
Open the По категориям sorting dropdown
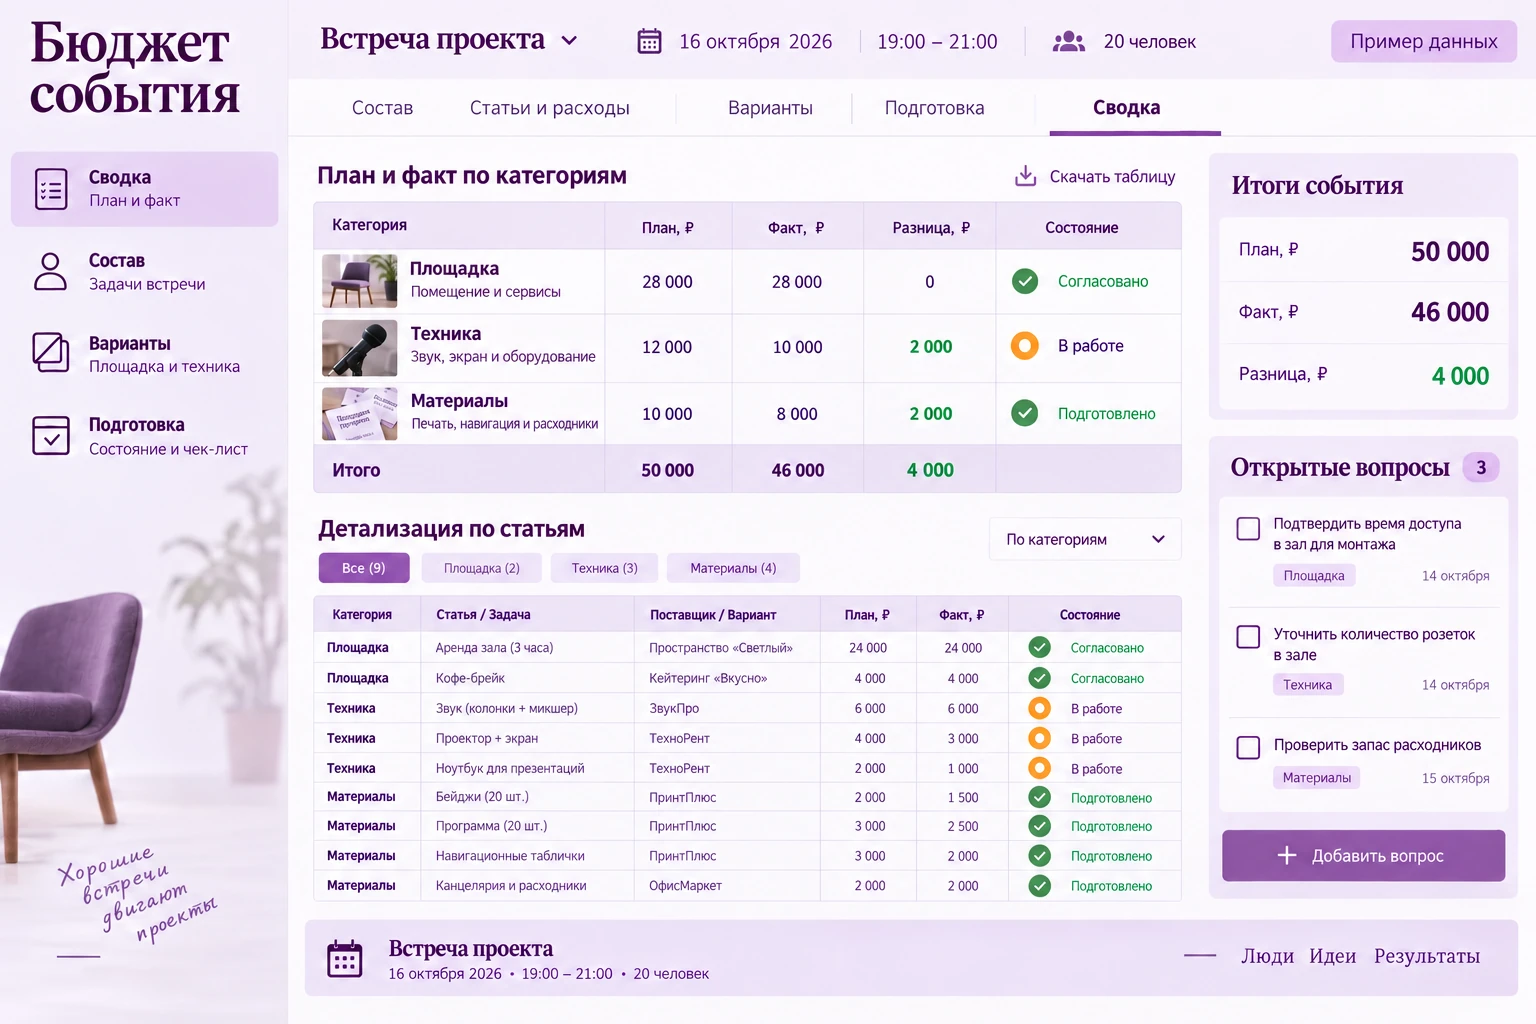[x=1085, y=539]
